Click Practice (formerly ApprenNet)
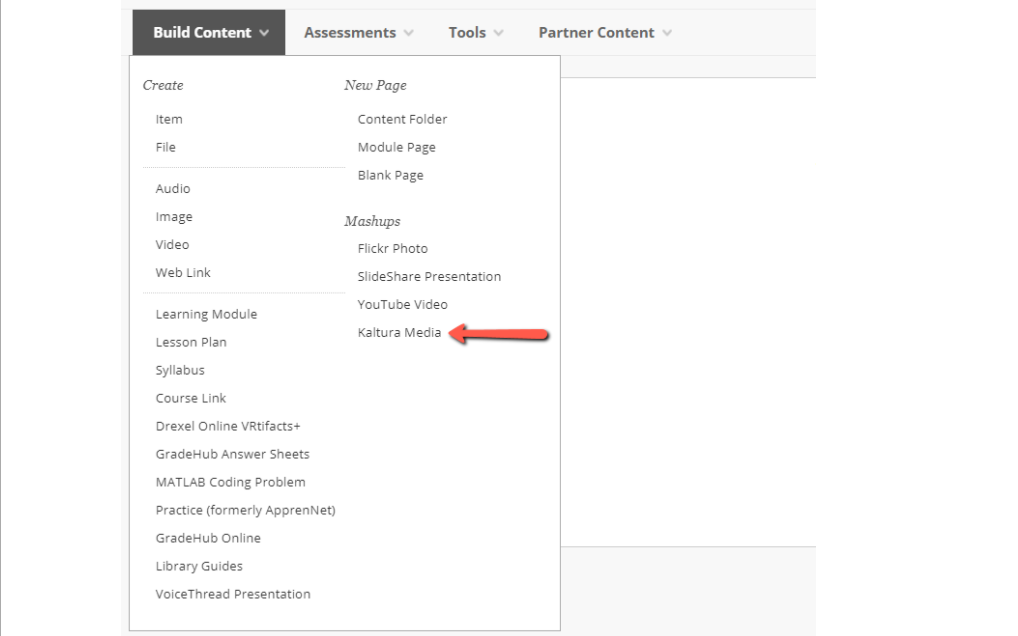1018x636 pixels. tap(245, 510)
